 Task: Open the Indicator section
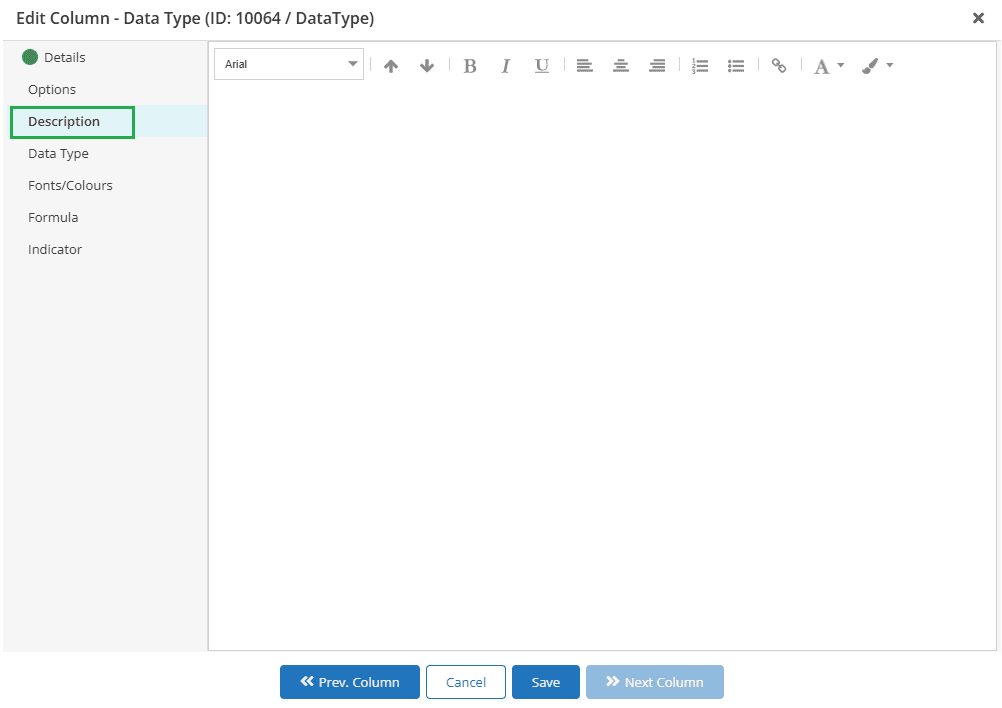click(x=55, y=249)
